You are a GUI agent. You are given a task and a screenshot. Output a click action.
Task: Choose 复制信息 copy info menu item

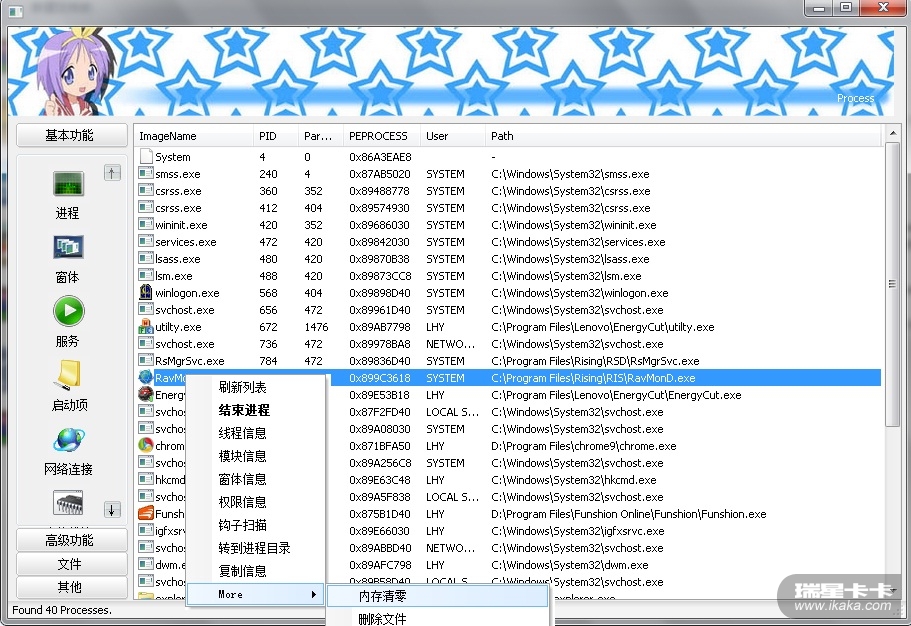pos(256,571)
